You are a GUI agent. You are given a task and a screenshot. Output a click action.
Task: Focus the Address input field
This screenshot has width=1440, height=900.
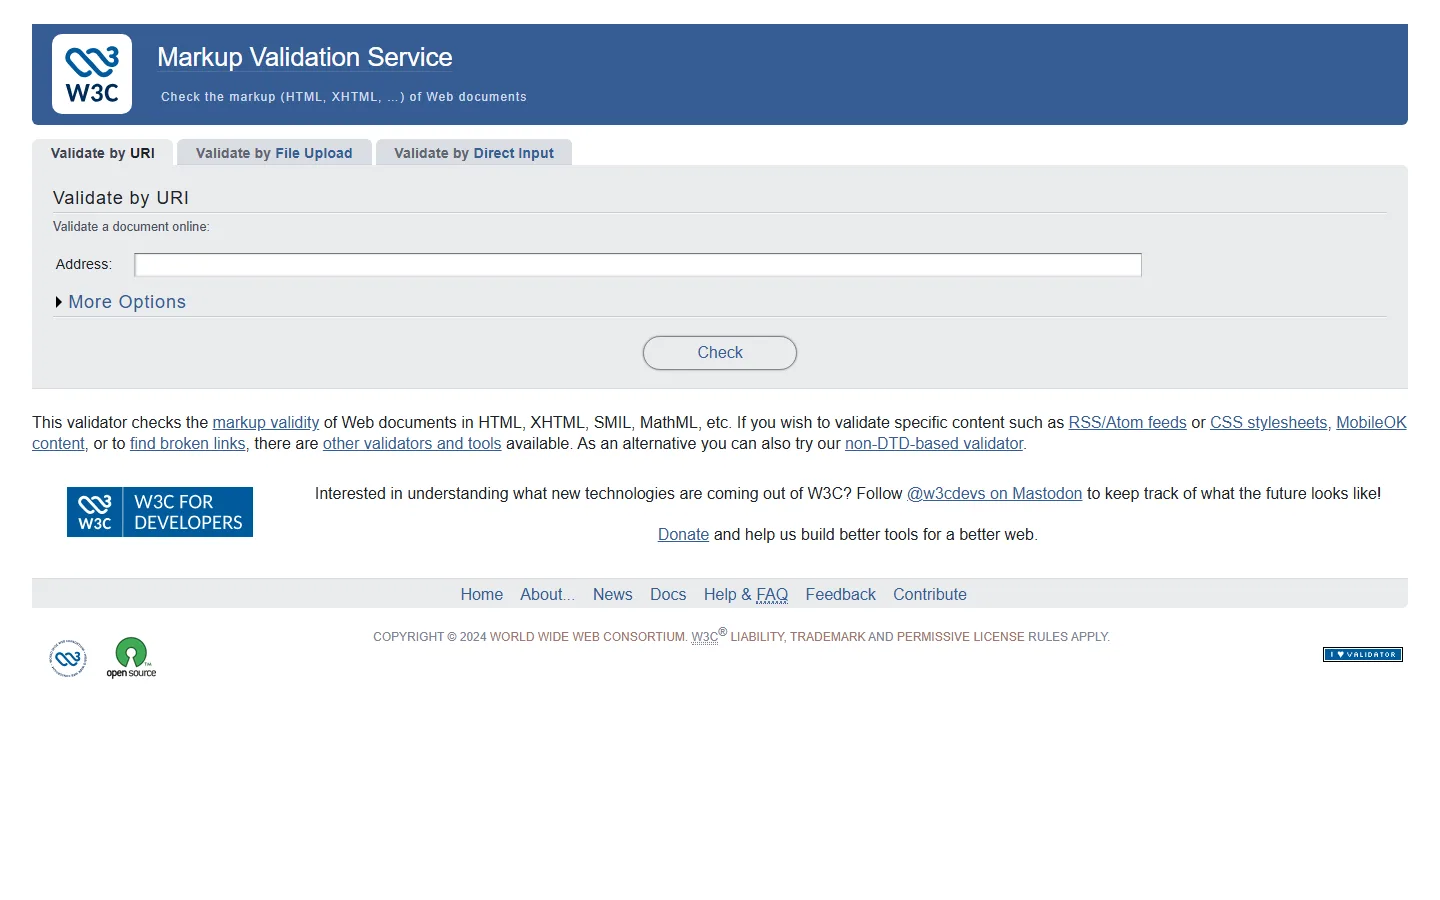point(638,264)
